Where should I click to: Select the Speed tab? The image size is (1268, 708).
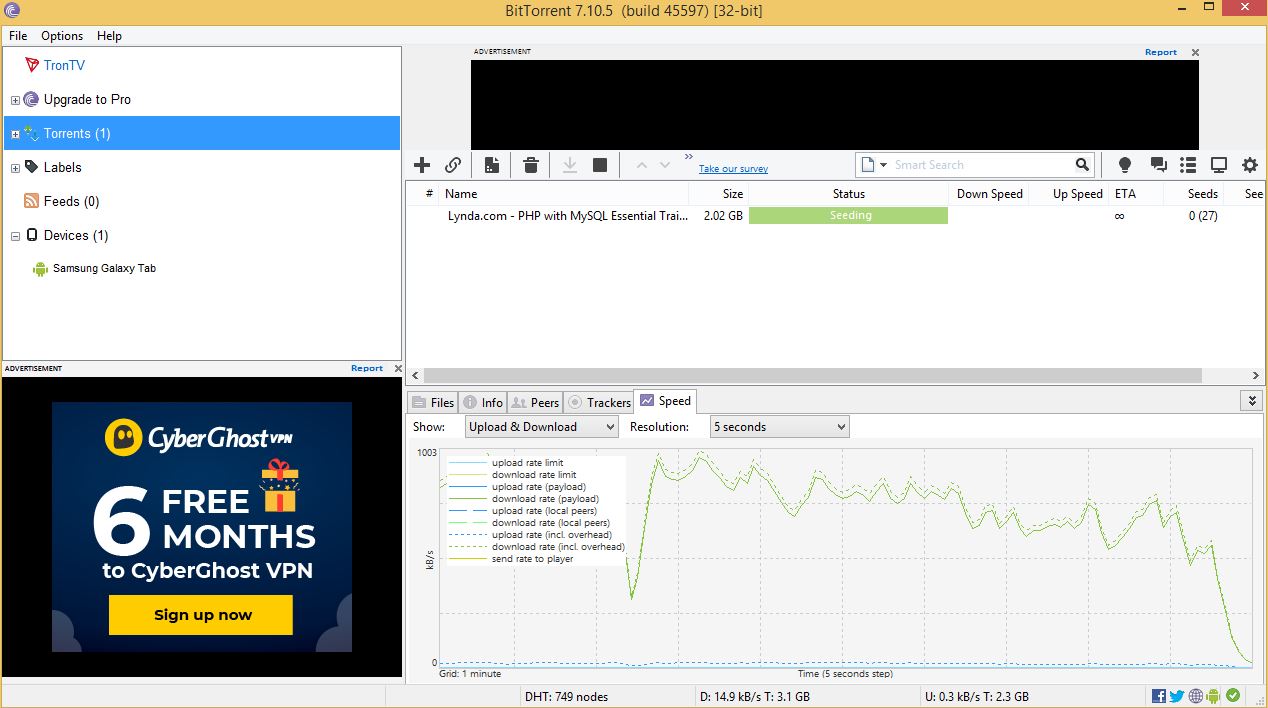665,401
